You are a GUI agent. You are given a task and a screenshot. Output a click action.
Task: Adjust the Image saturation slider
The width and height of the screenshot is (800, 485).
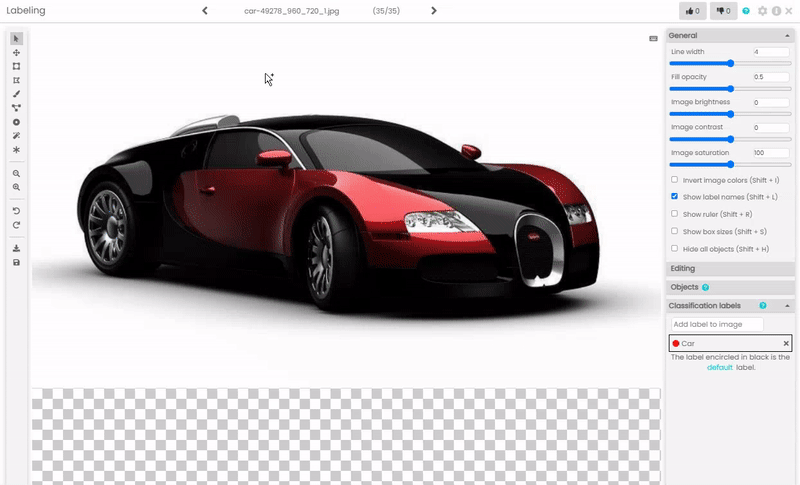click(x=730, y=164)
